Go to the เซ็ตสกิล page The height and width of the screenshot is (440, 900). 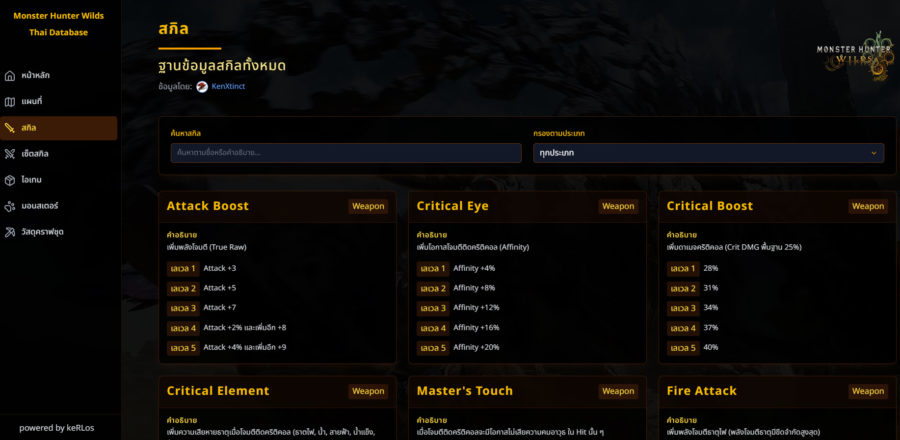pyautogui.click(x=59, y=154)
